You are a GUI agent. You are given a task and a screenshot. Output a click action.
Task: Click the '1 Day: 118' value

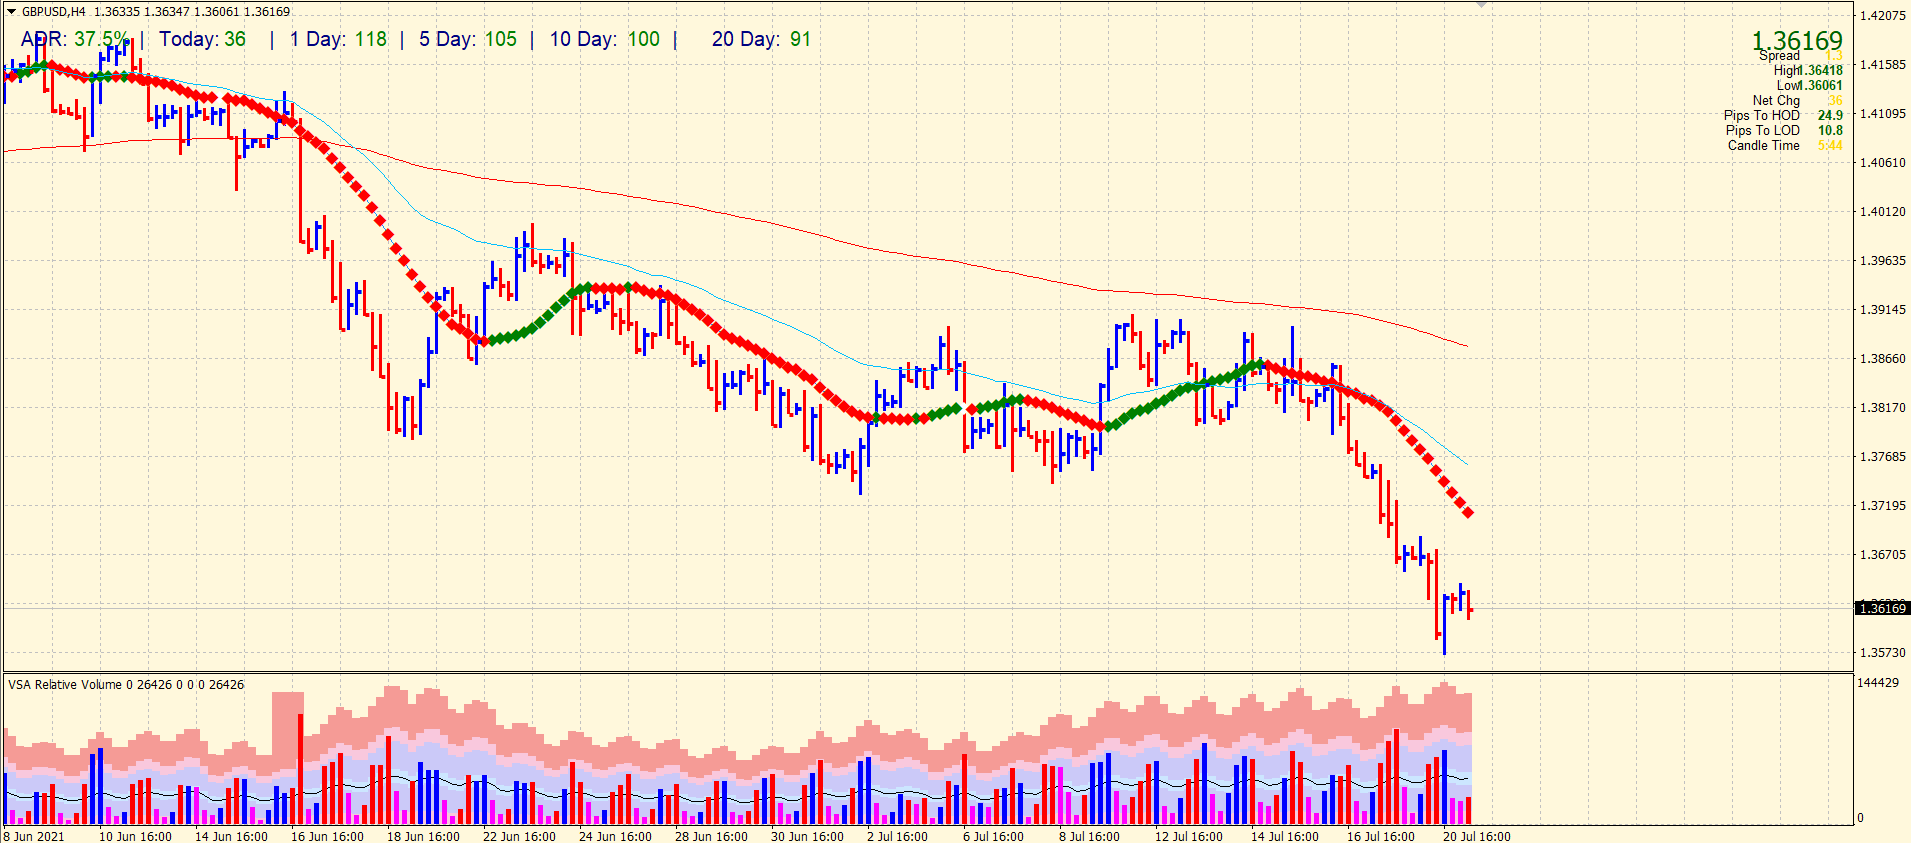338,39
